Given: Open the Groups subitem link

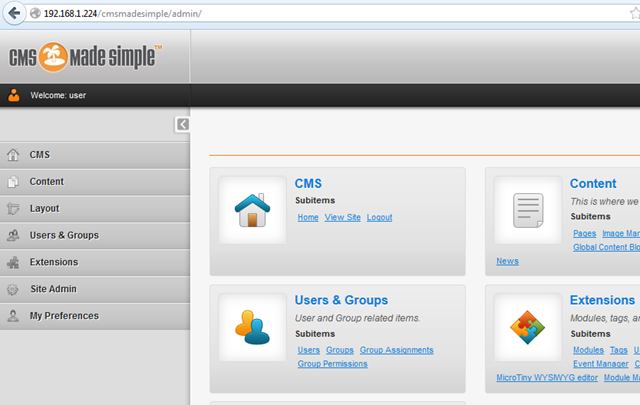Looking at the screenshot, I should 340,350.
